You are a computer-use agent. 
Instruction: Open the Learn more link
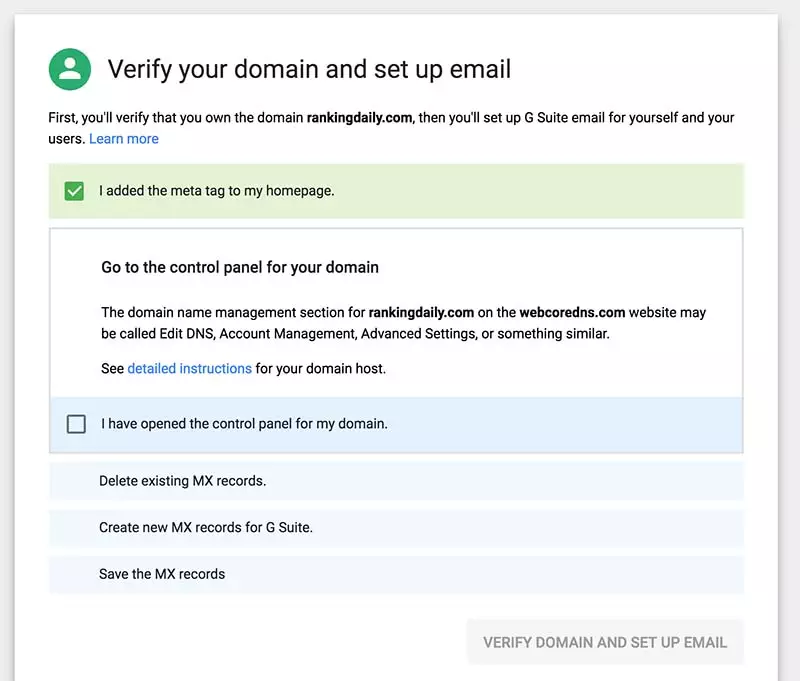pos(123,139)
